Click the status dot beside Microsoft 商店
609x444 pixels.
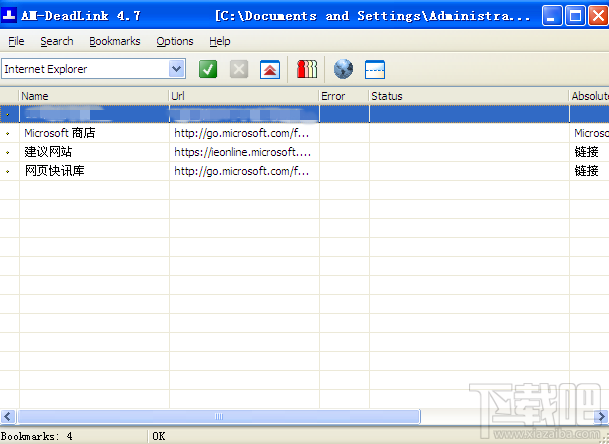pyautogui.click(x=8, y=134)
